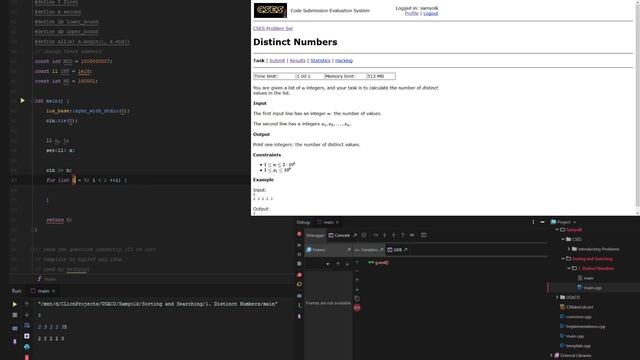Click the previous frame up arrow
This screenshot has width=640, height=360.
click(x=338, y=264)
